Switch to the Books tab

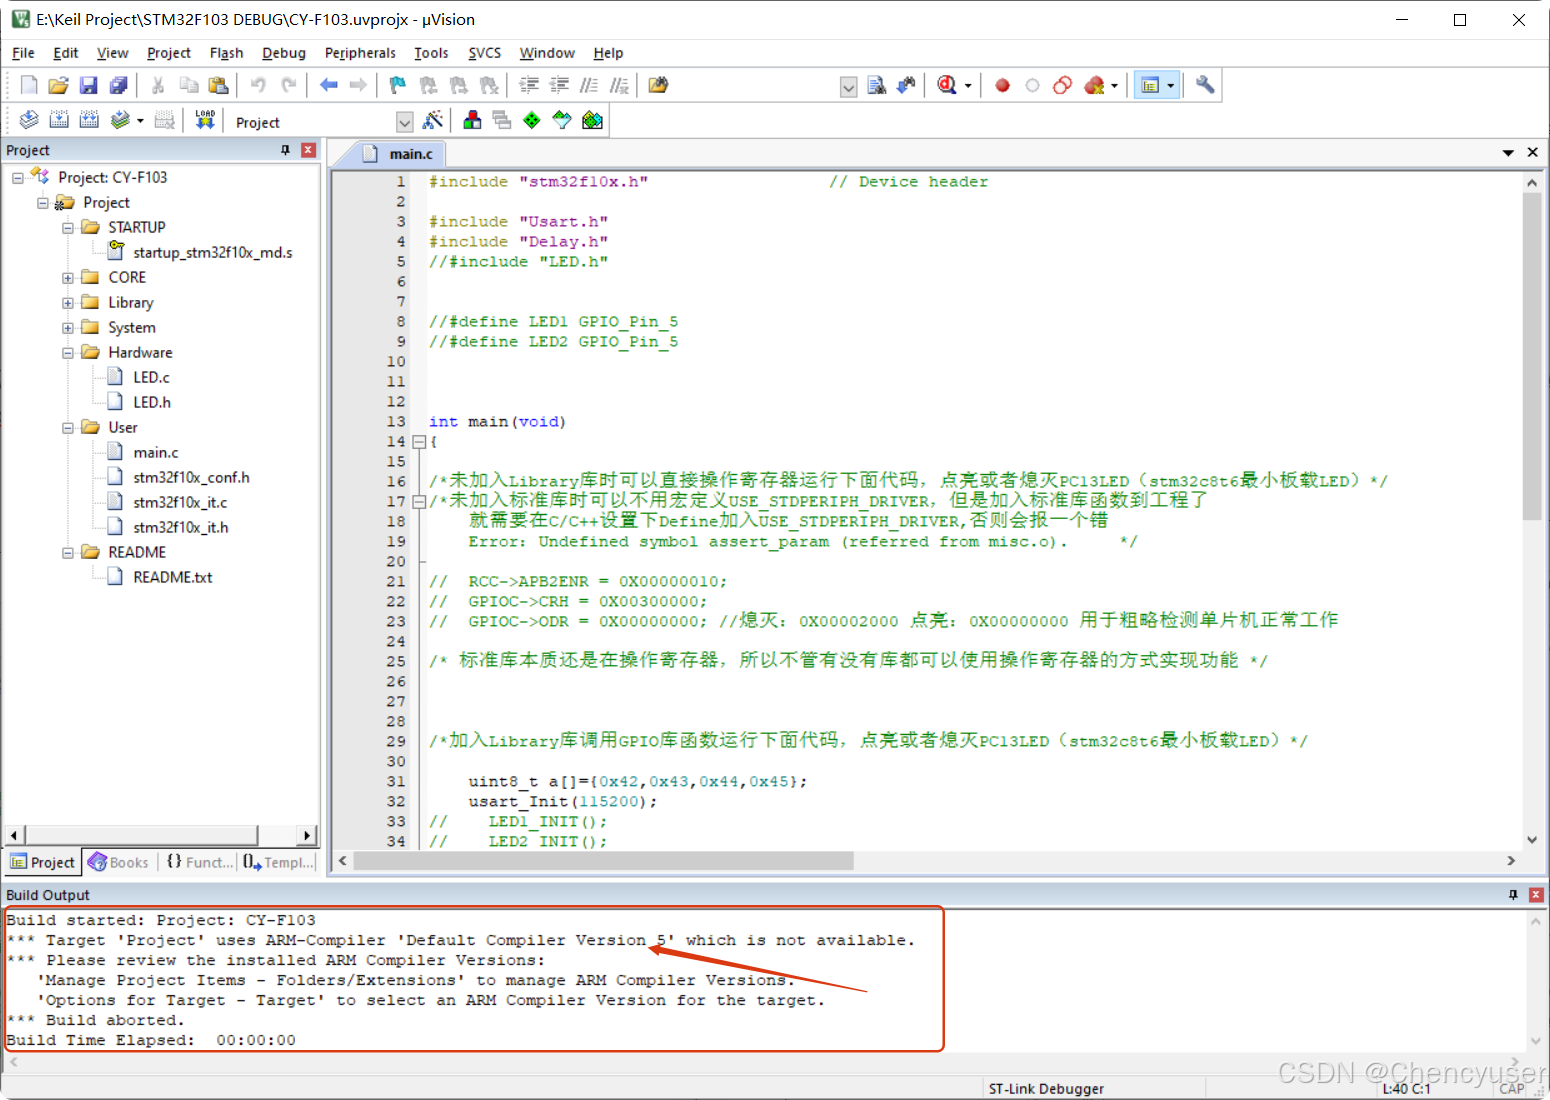pos(118,862)
